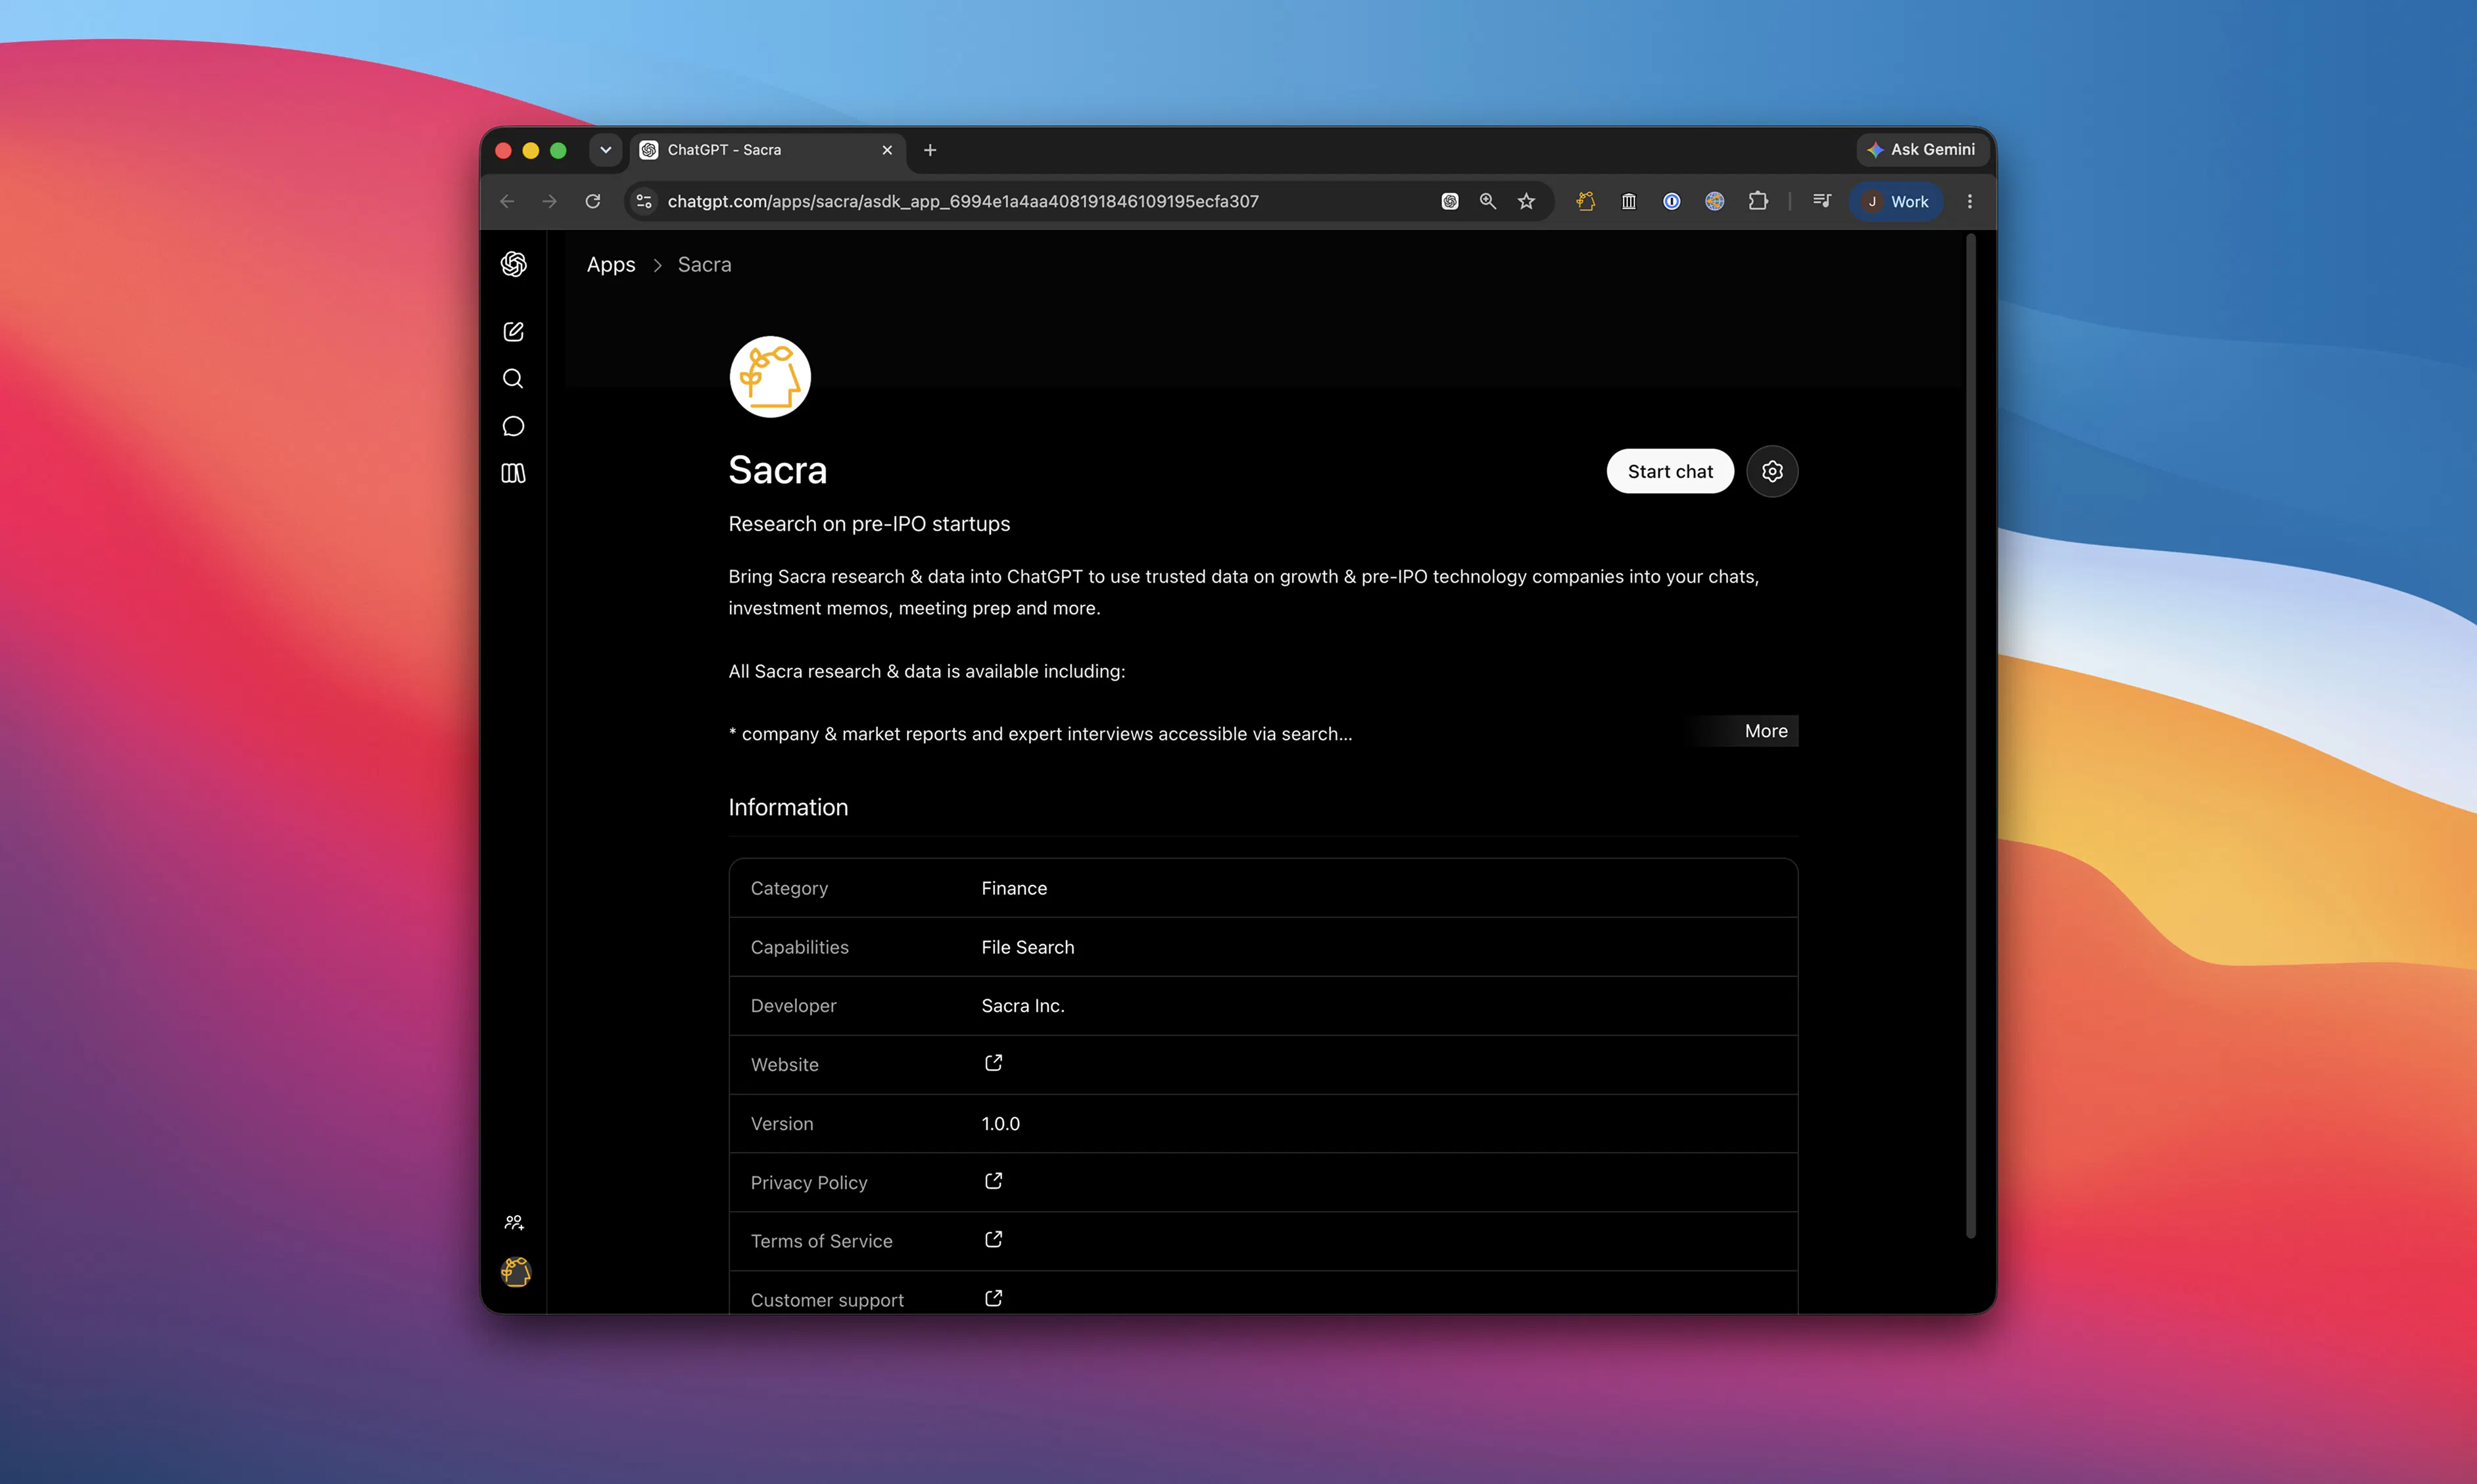
Task: Go forward with the browser forward arrow
Action: coord(550,201)
